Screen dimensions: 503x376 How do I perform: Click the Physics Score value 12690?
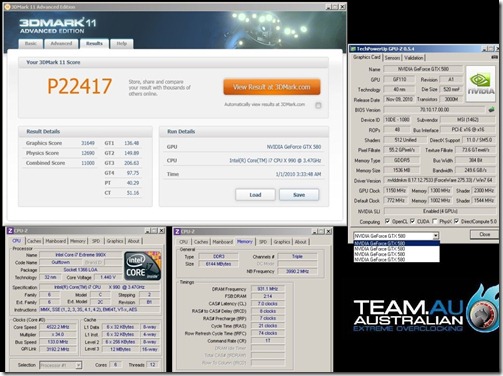click(x=88, y=153)
